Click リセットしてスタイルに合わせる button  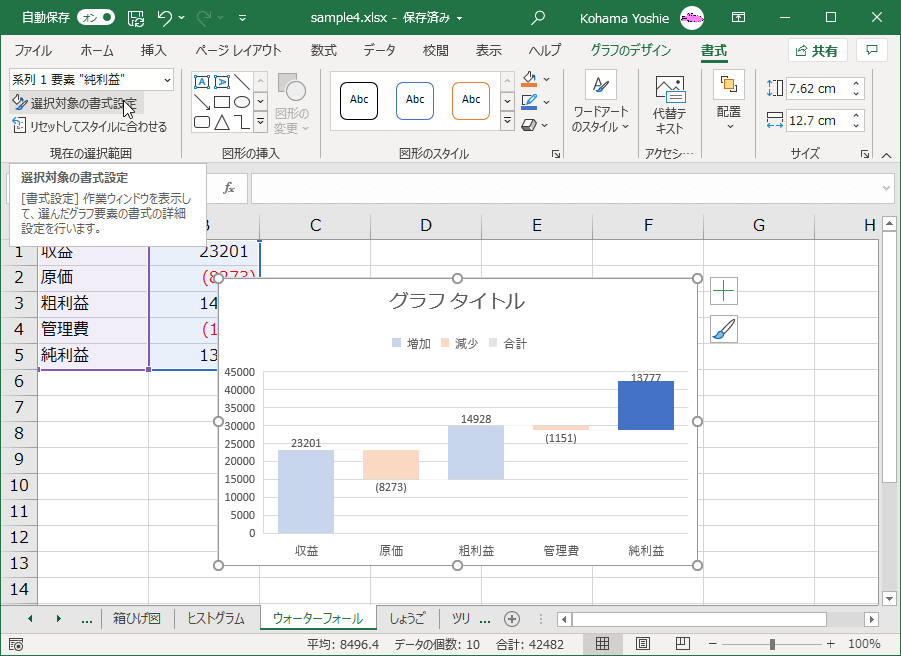point(90,126)
